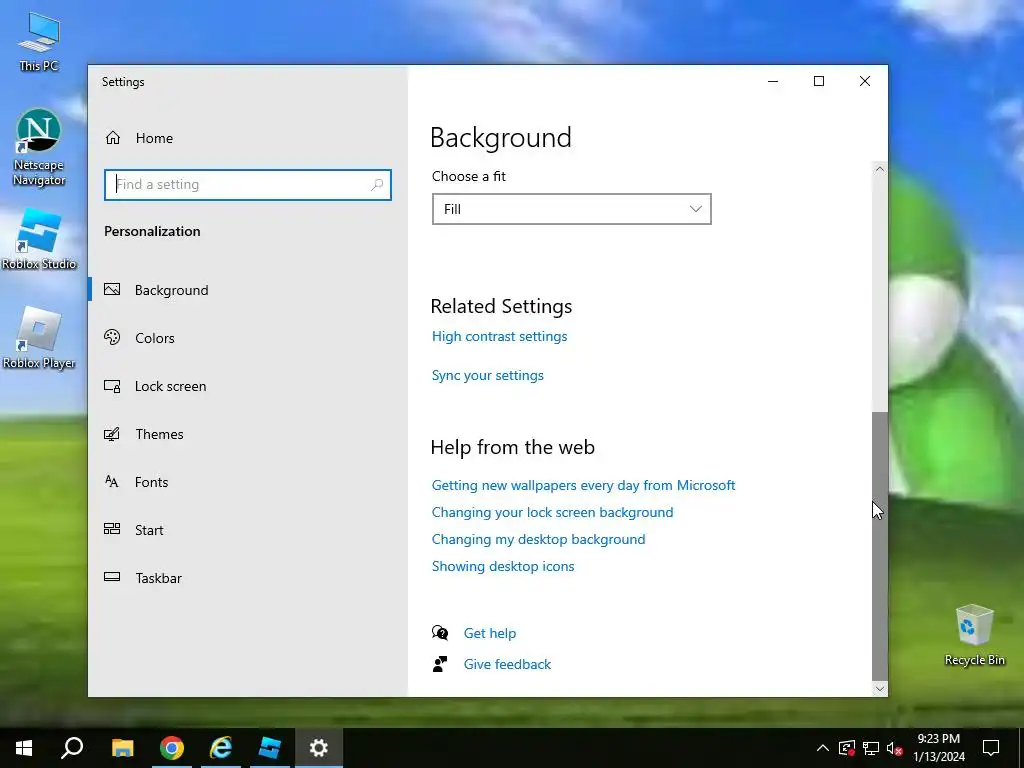
Task: Click the Settings vertical scrollbar thumb
Action: point(880,546)
